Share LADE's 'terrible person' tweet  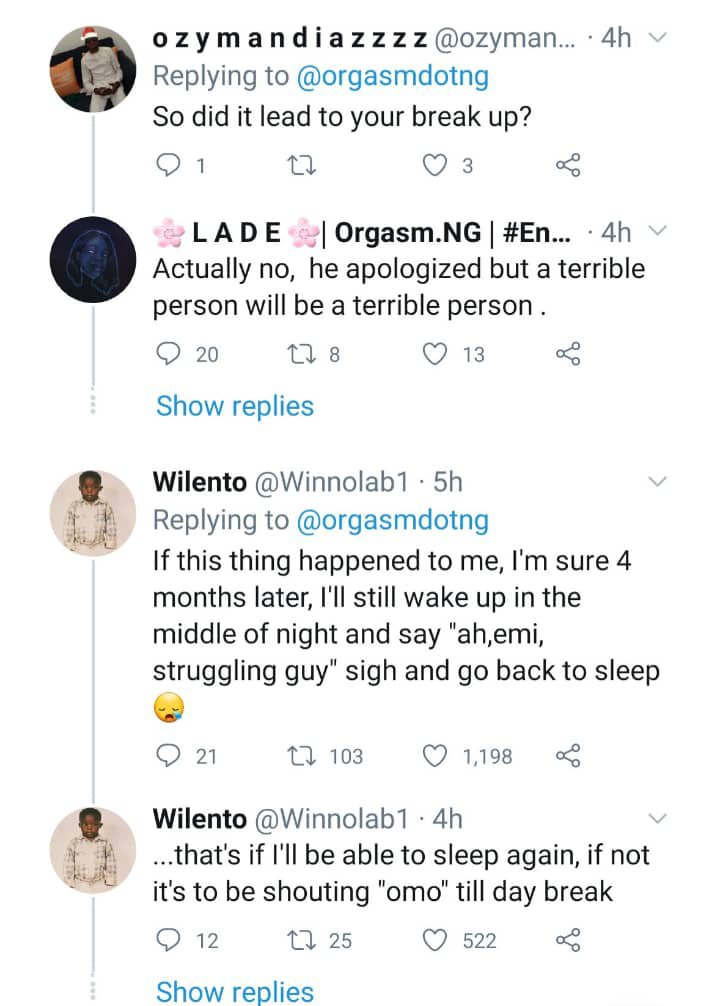tap(567, 353)
